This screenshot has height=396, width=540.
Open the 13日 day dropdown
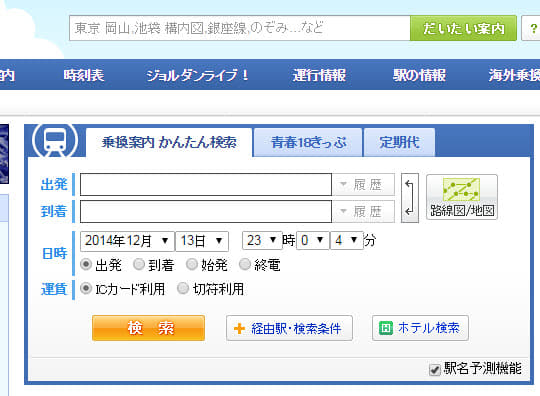(x=202, y=241)
